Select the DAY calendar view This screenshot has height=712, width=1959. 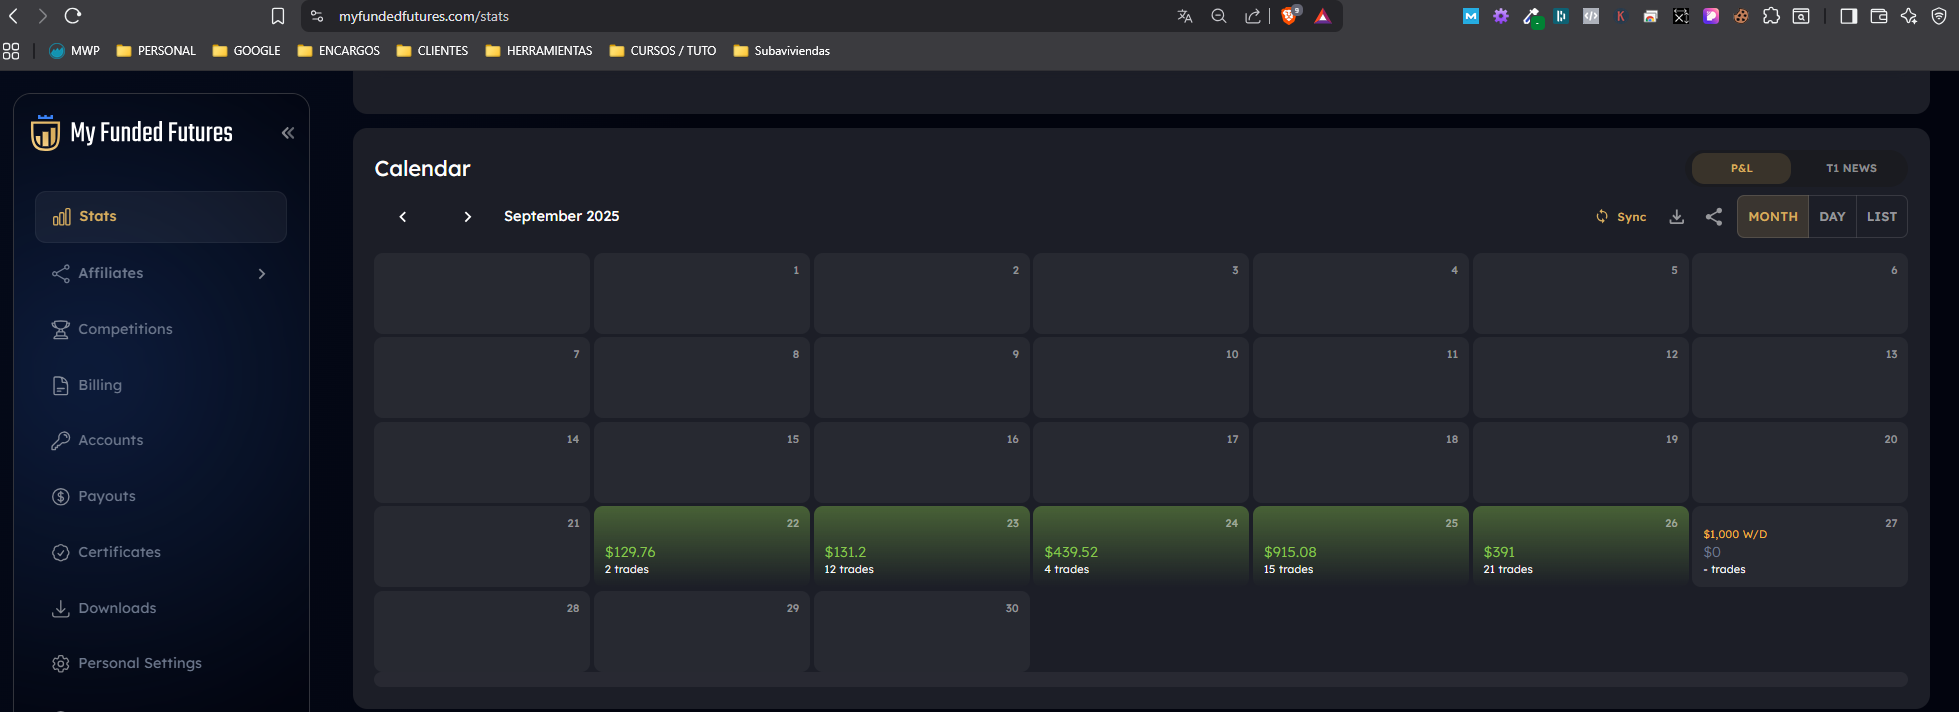click(1832, 217)
